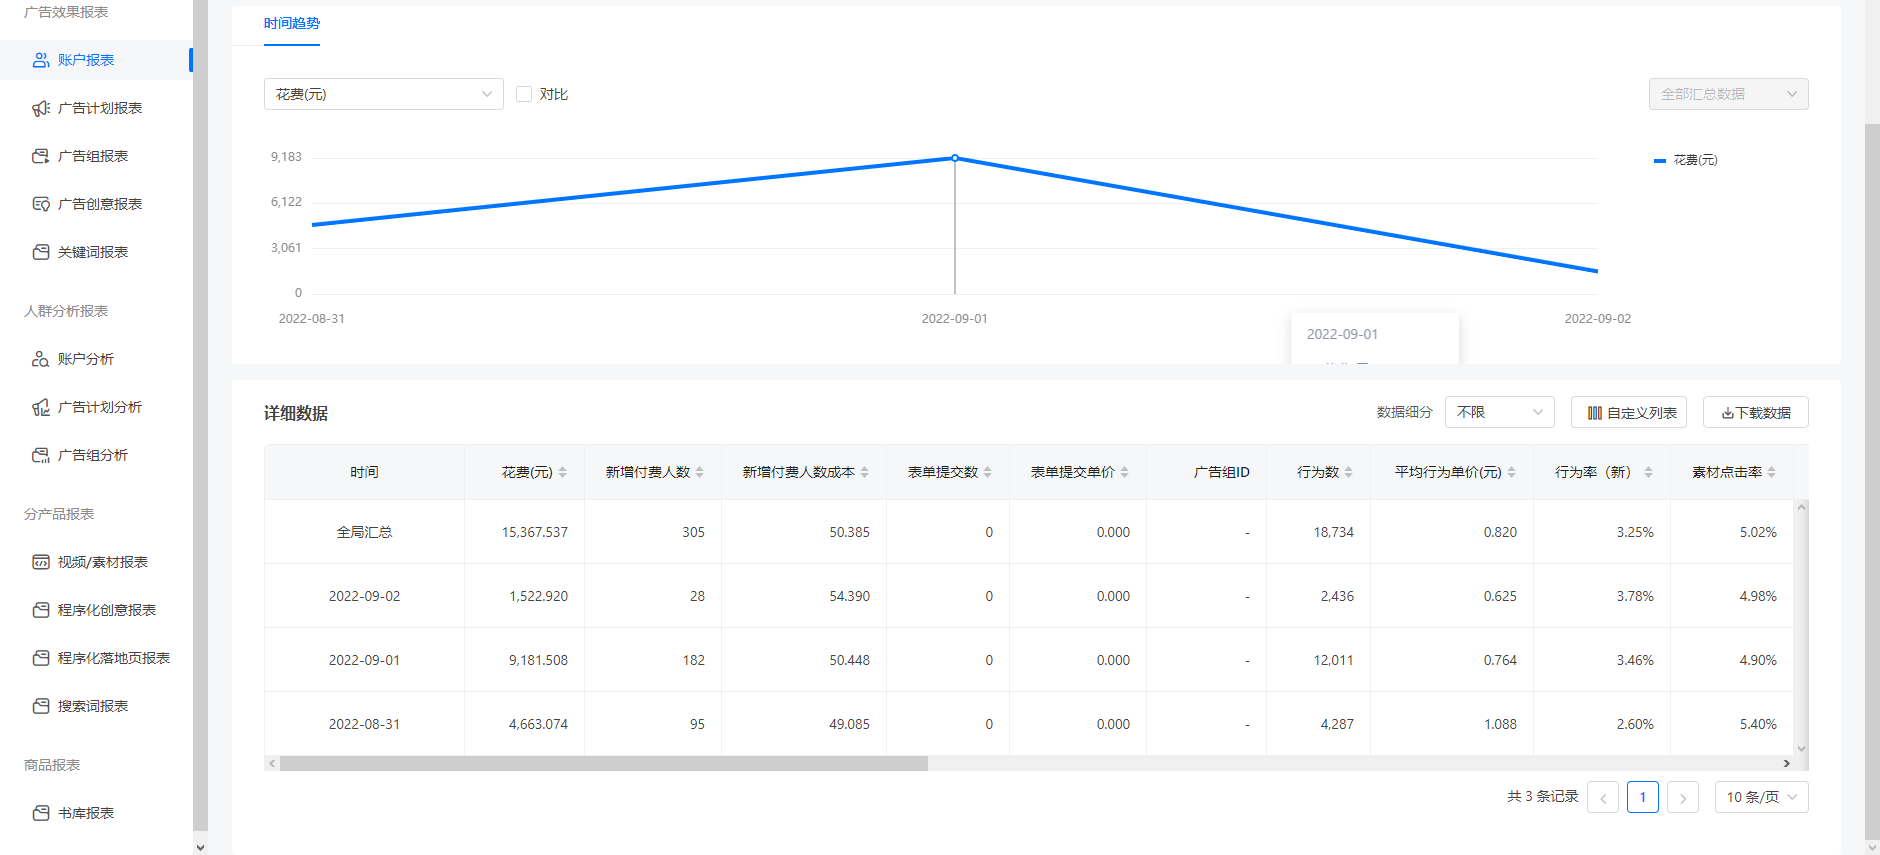
Task: Open 广告计划报表 via its megaphone icon
Action: click(41, 108)
